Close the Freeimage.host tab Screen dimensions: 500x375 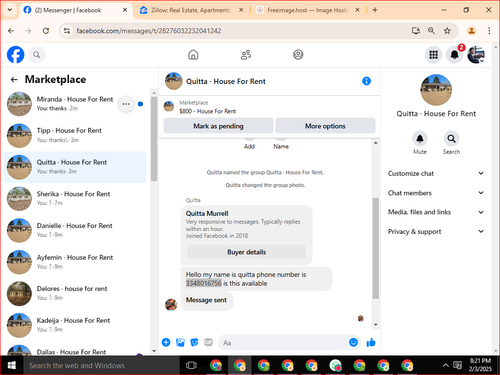coord(357,10)
